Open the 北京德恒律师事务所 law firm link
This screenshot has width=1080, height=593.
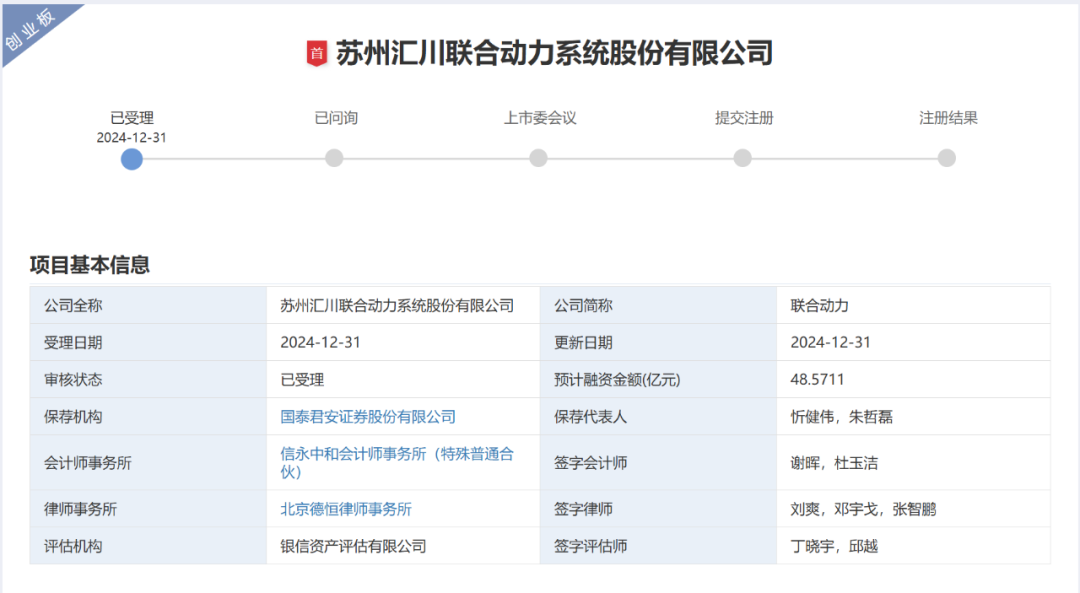point(347,508)
